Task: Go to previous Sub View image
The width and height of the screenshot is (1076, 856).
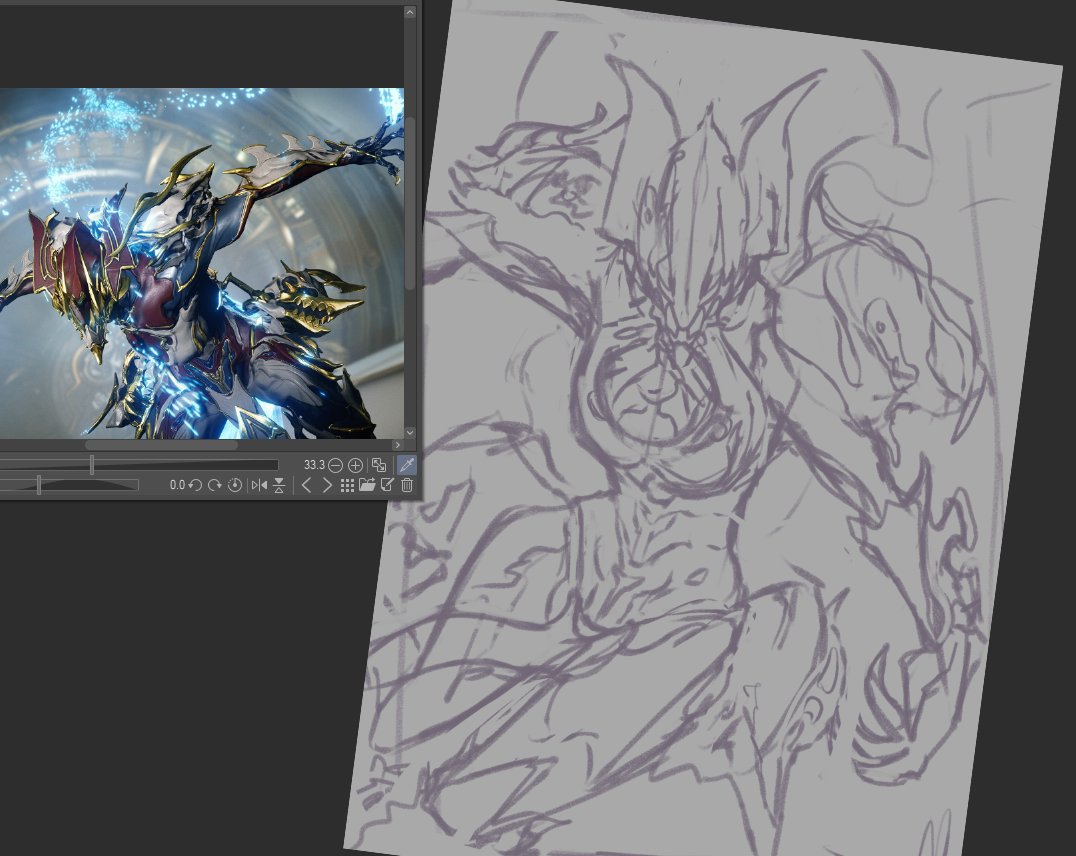Action: click(x=307, y=485)
